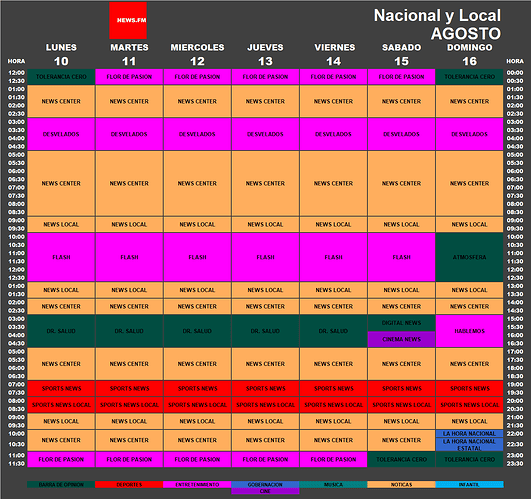This screenshot has height=499, width=531.
Task: Open Miercoles DR. SALUD block
Action: click(x=197, y=331)
